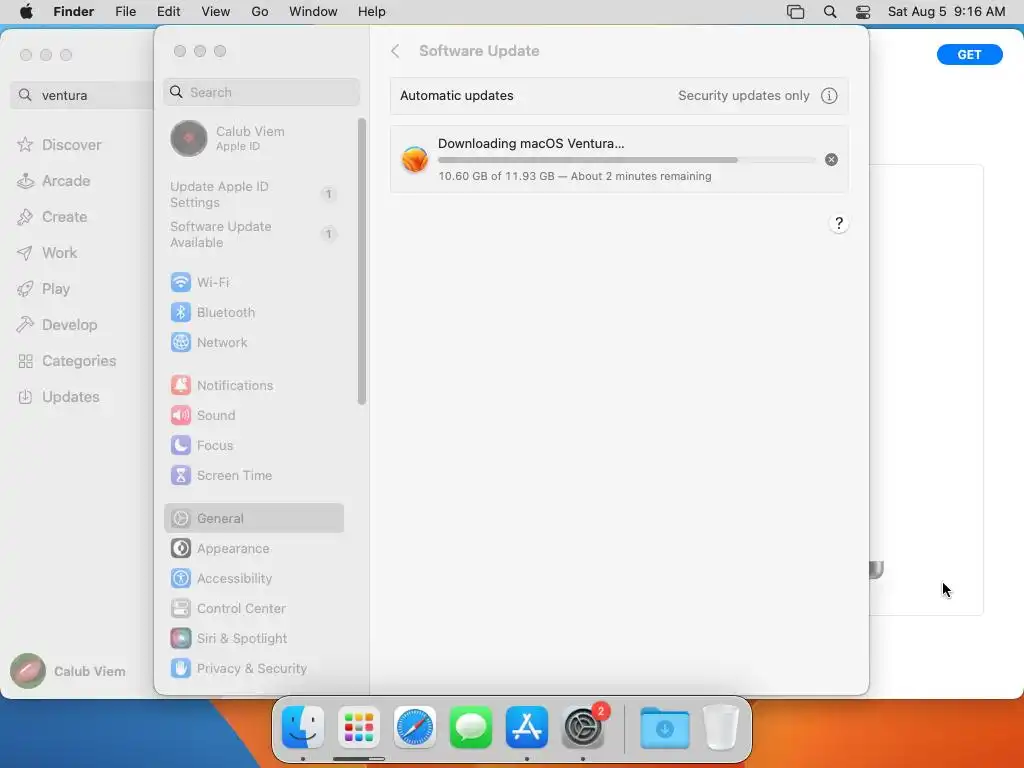1024x768 pixels.
Task: Click the info icon beside Automatic updates
Action: (x=829, y=95)
